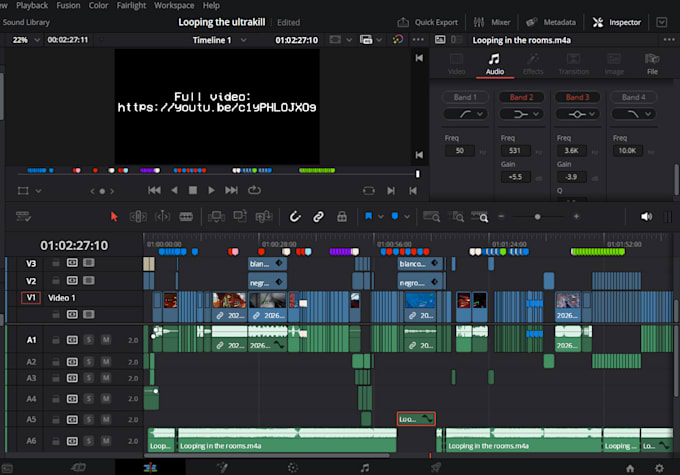The width and height of the screenshot is (680, 475).
Task: Enable EQ Band 4
Action: (x=634, y=97)
